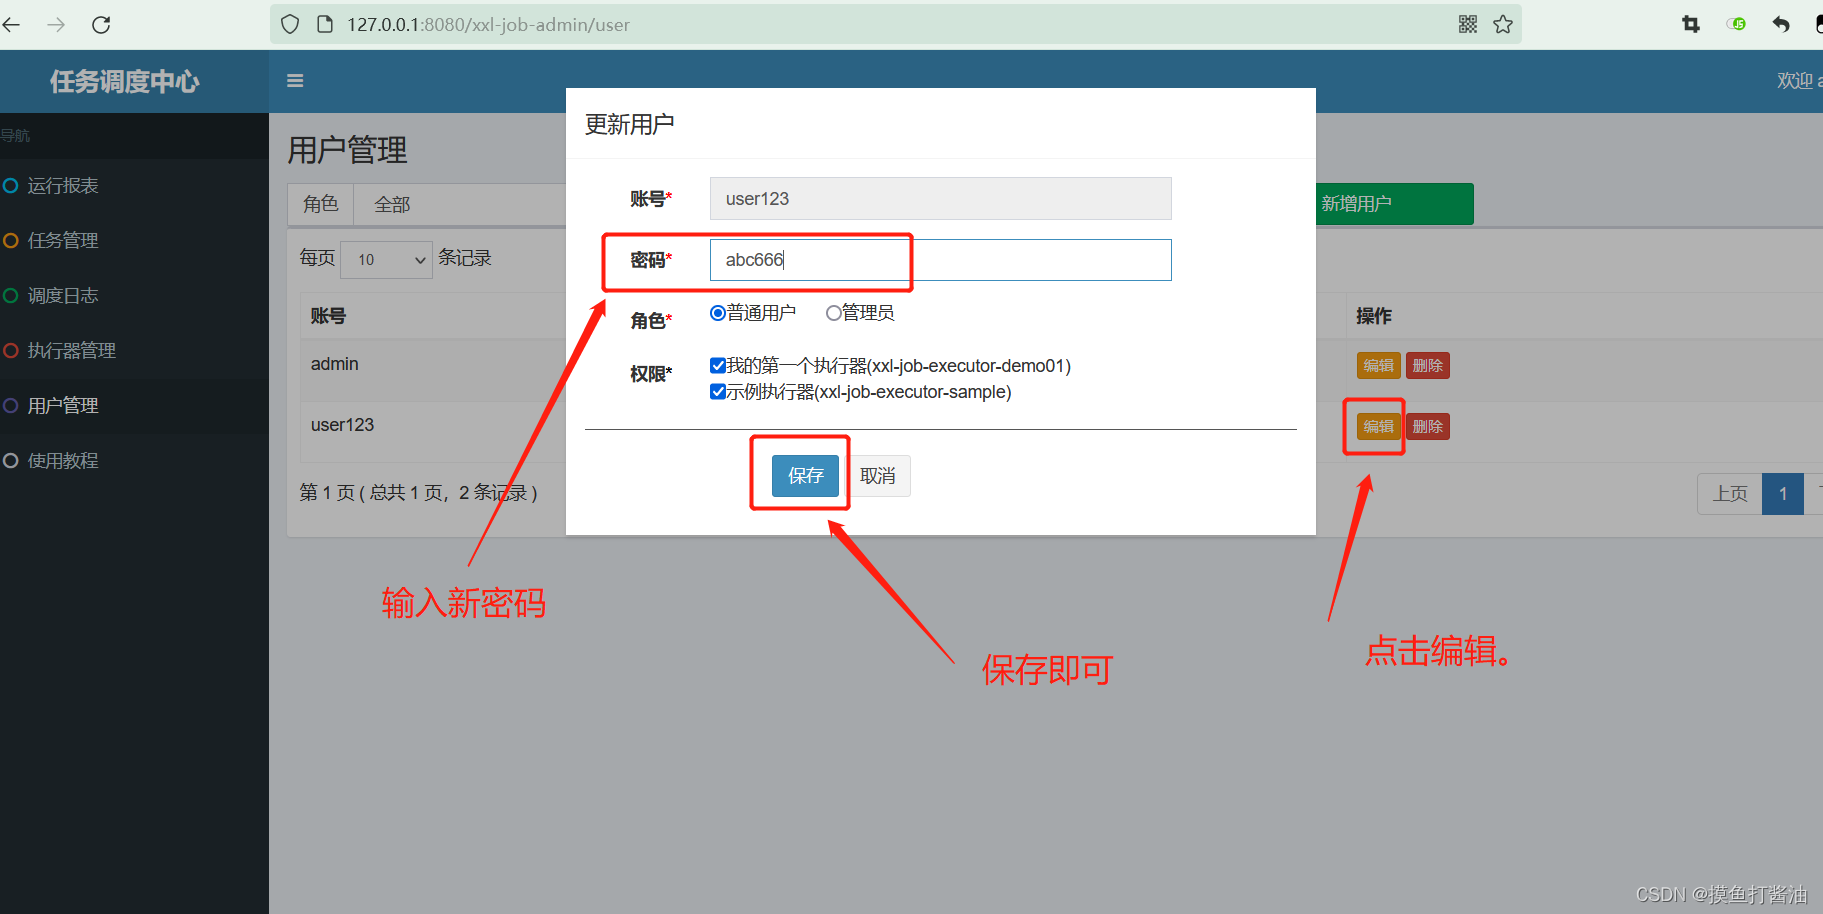Image resolution: width=1823 pixels, height=914 pixels.
Task: Click 删除 button in admin row
Action: point(1427,366)
